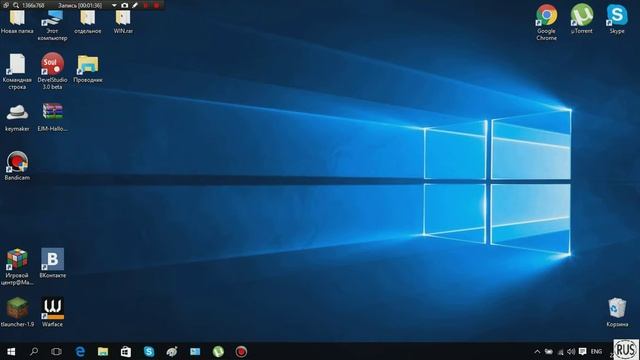Open network status in system tray
This screenshot has height=360, width=640.
560,351
